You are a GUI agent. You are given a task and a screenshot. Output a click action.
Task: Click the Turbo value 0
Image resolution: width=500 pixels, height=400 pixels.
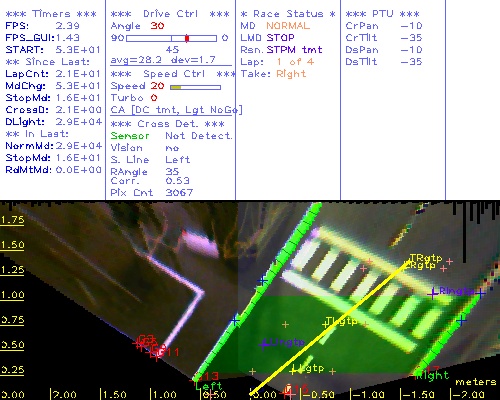coord(154,98)
